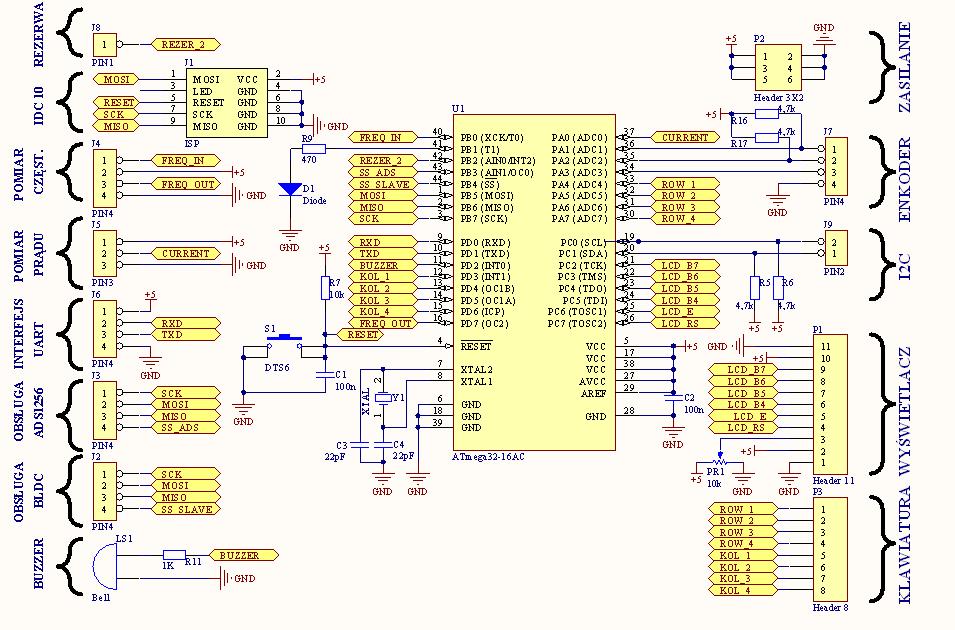The height and width of the screenshot is (630, 955).
Task: Select capacitor C2 100n symbol
Action: coord(674,398)
